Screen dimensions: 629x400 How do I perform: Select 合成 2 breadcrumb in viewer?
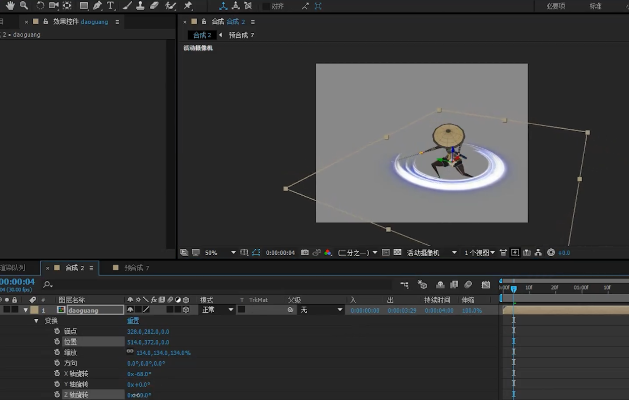click(202, 35)
